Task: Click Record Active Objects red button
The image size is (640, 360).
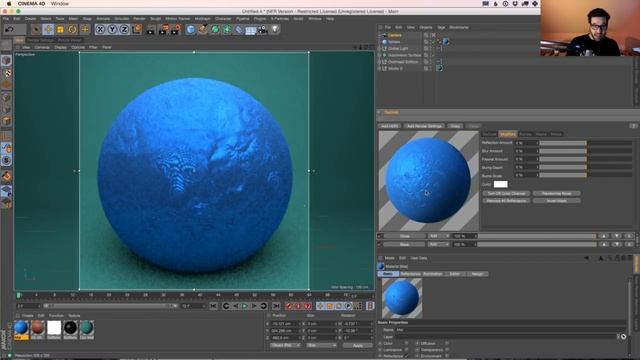Action: pos(289,306)
